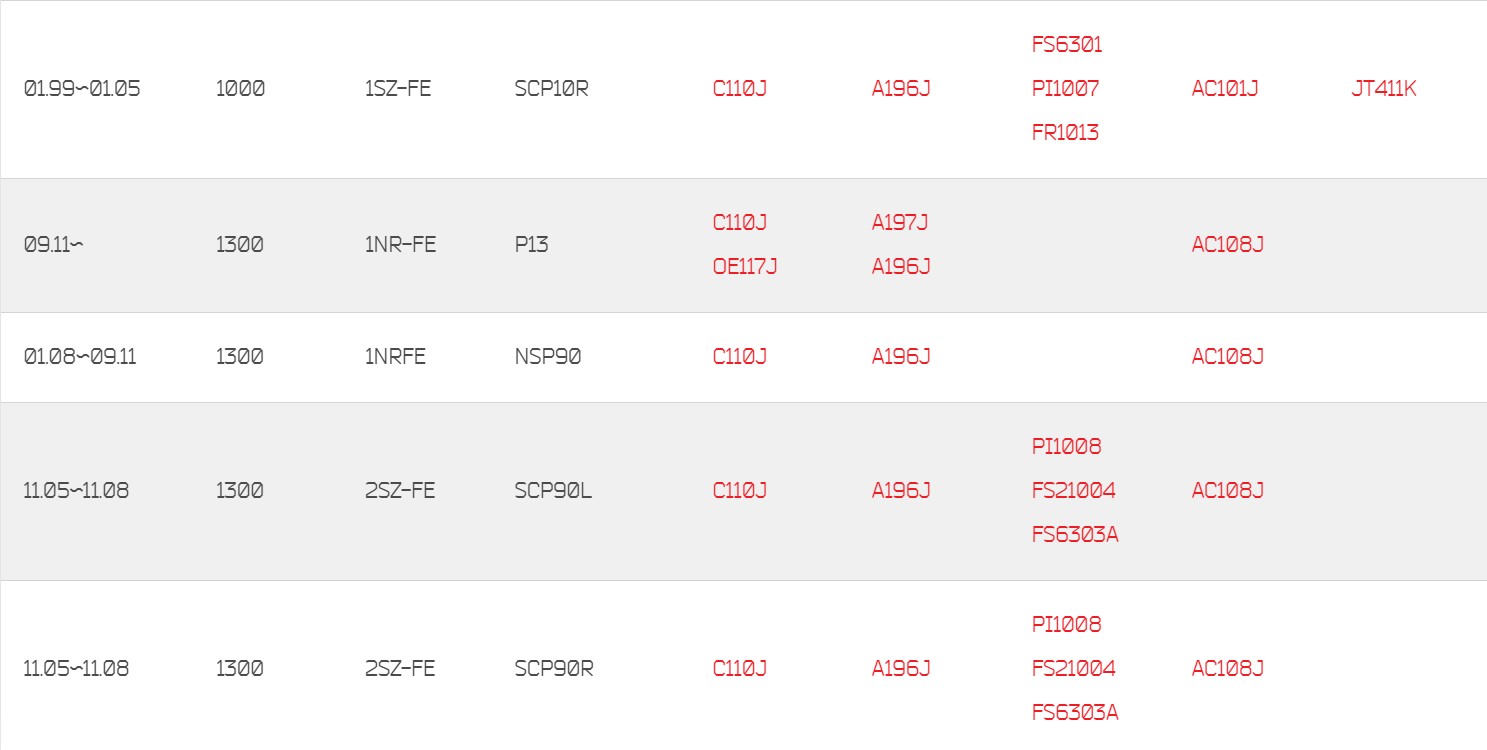Screen dimensions: 1487x750
Task: Click C110J in the SCP10R row
Action: click(x=740, y=88)
